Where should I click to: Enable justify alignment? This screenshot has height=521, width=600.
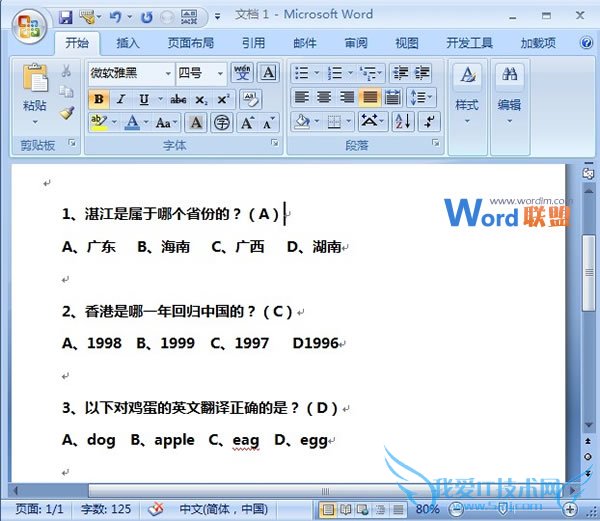tap(370, 97)
